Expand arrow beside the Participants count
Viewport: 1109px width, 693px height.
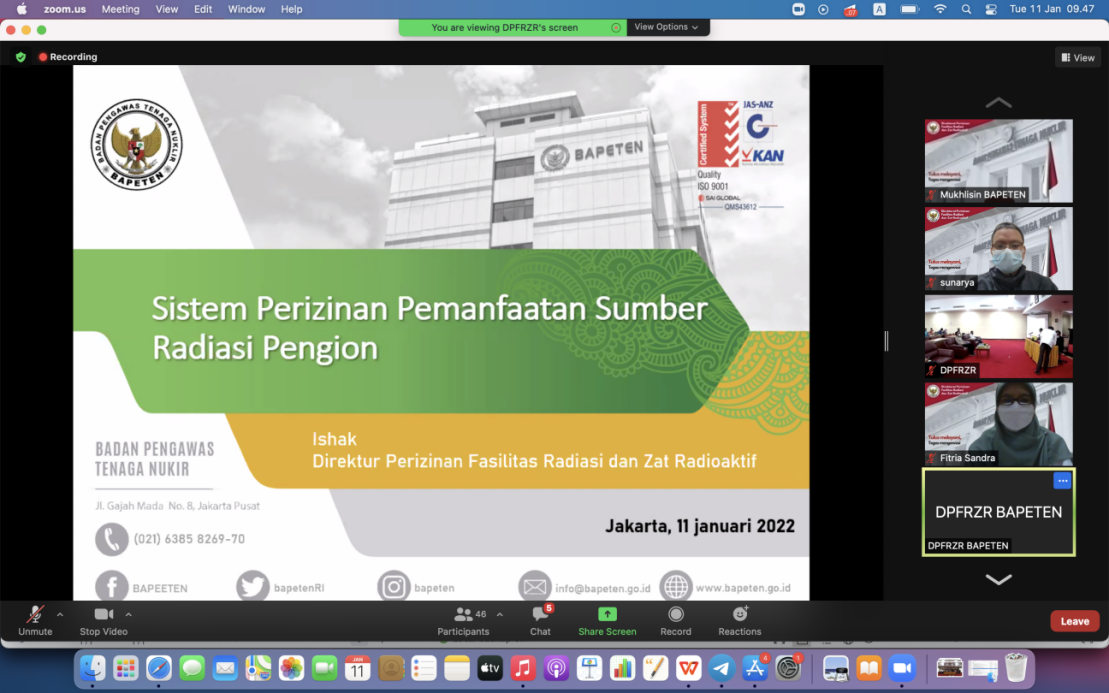(500, 615)
